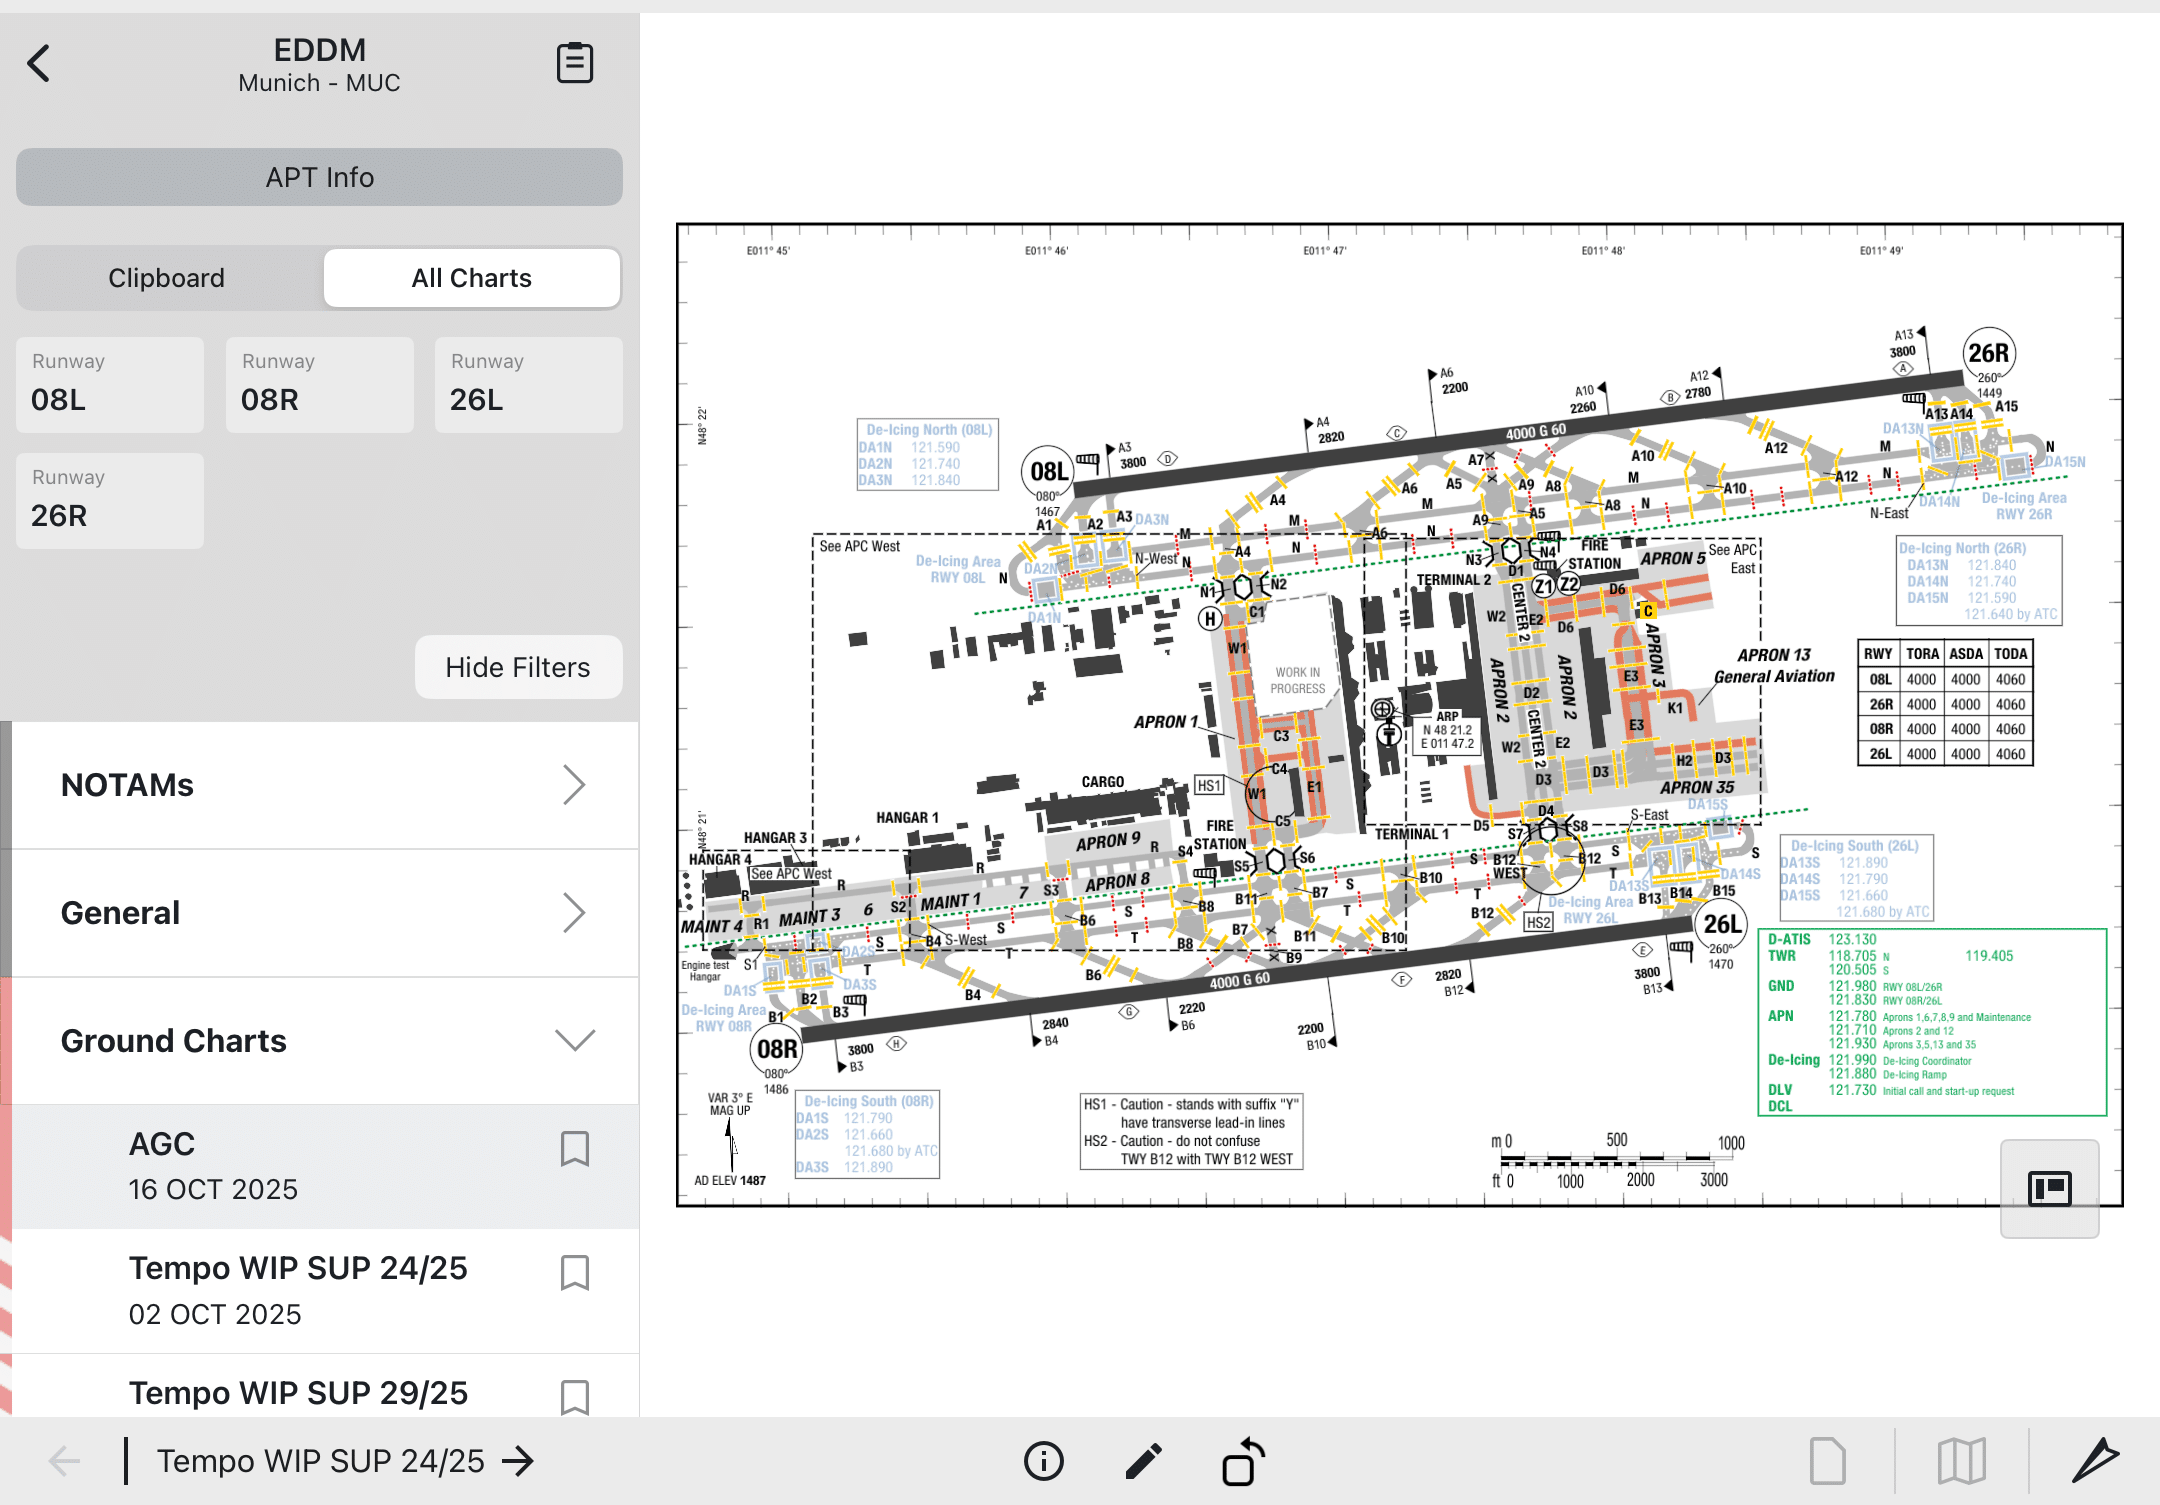Go back using top-left chevron
Viewport: 2160px width, 1505px height.
point(39,63)
